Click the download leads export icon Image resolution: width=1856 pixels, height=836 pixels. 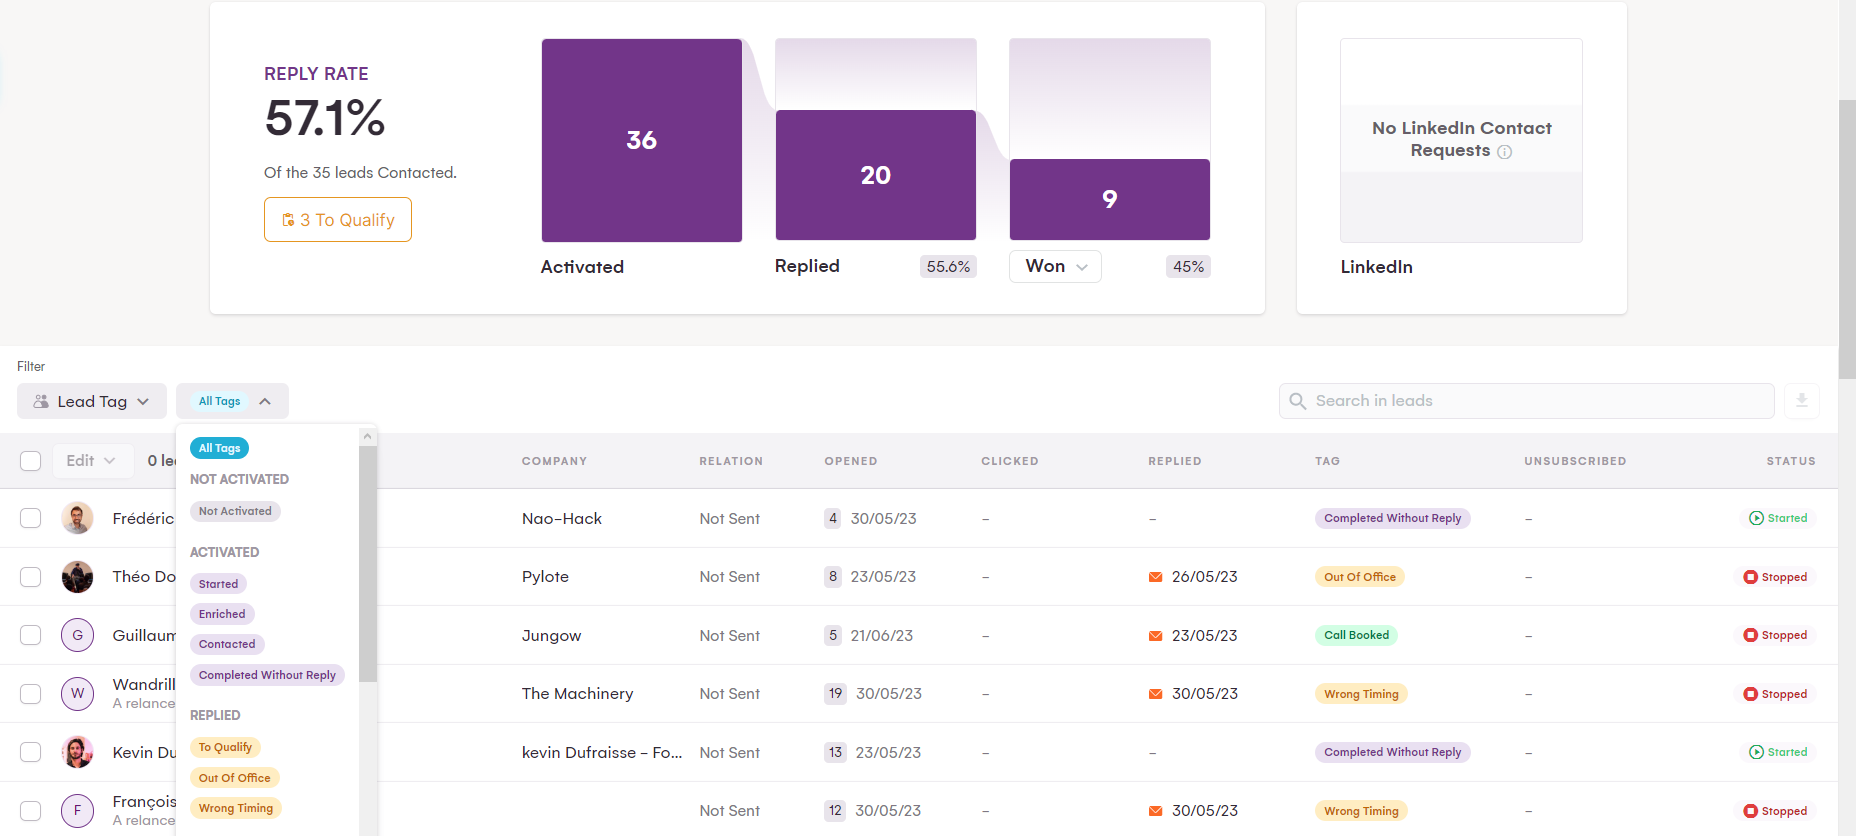click(x=1801, y=401)
